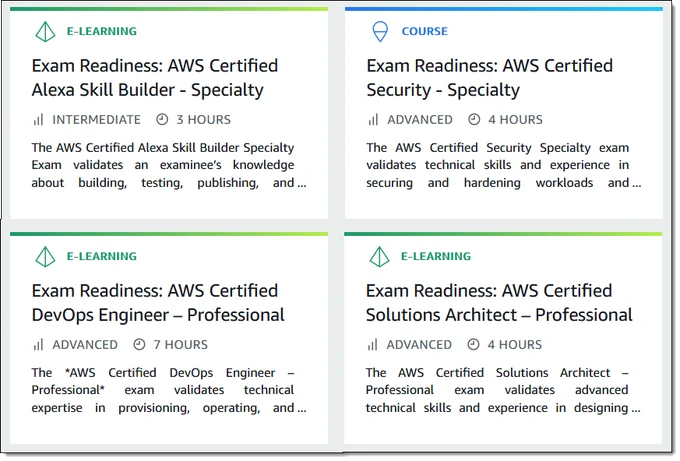Click the E-LEARNING label on DevOps Engineer card
This screenshot has width=680, height=461.
click(101, 256)
